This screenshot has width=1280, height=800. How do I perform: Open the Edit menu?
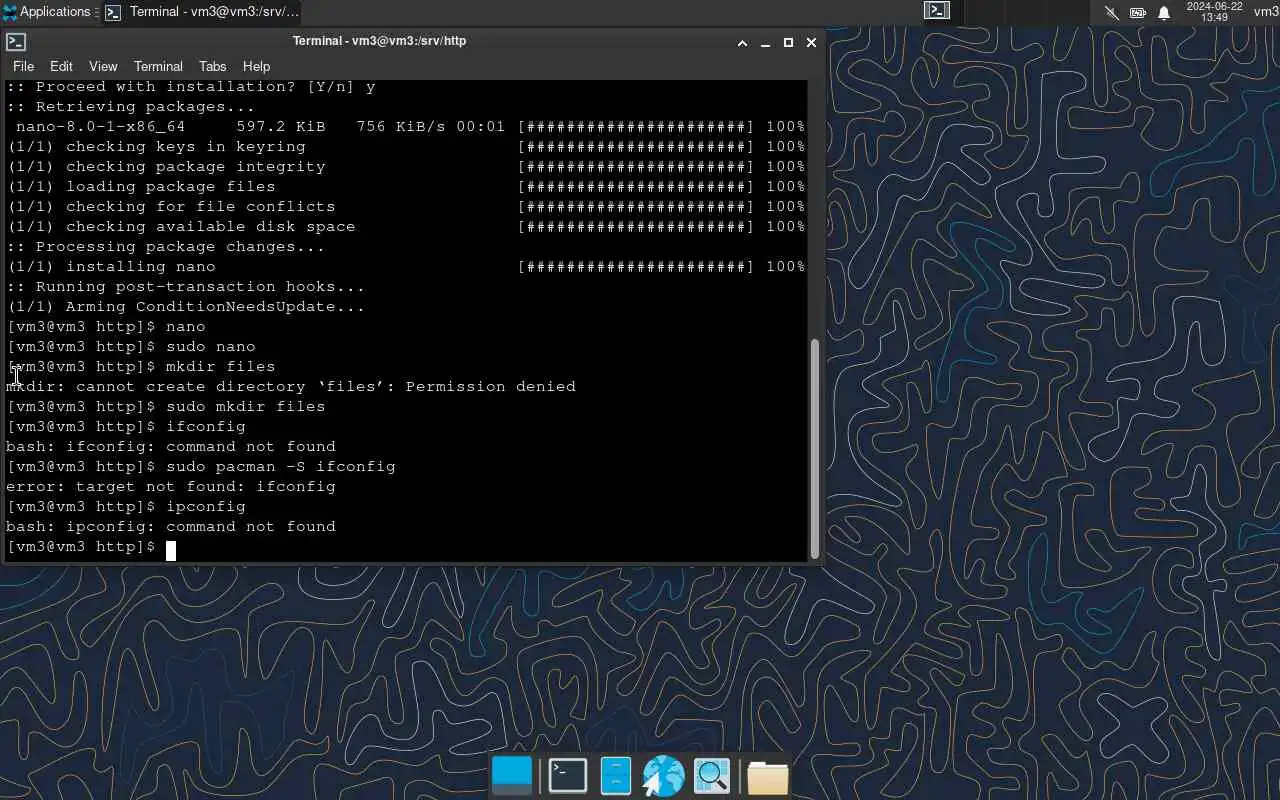61,66
